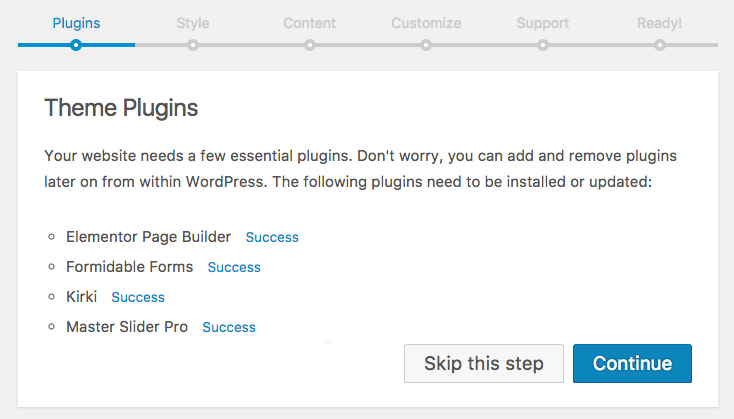Click Success link beside Master Slider Pro

[229, 327]
